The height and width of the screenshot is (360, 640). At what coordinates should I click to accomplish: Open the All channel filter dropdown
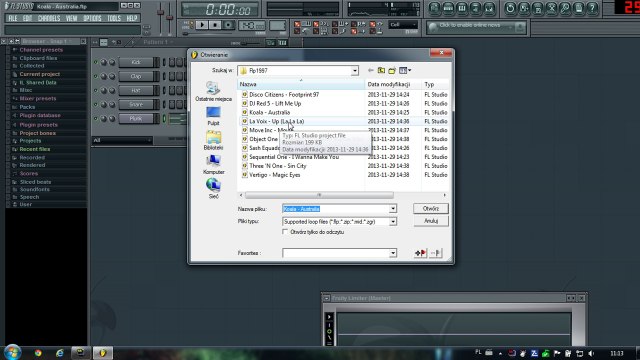pyautogui.click(x=122, y=140)
